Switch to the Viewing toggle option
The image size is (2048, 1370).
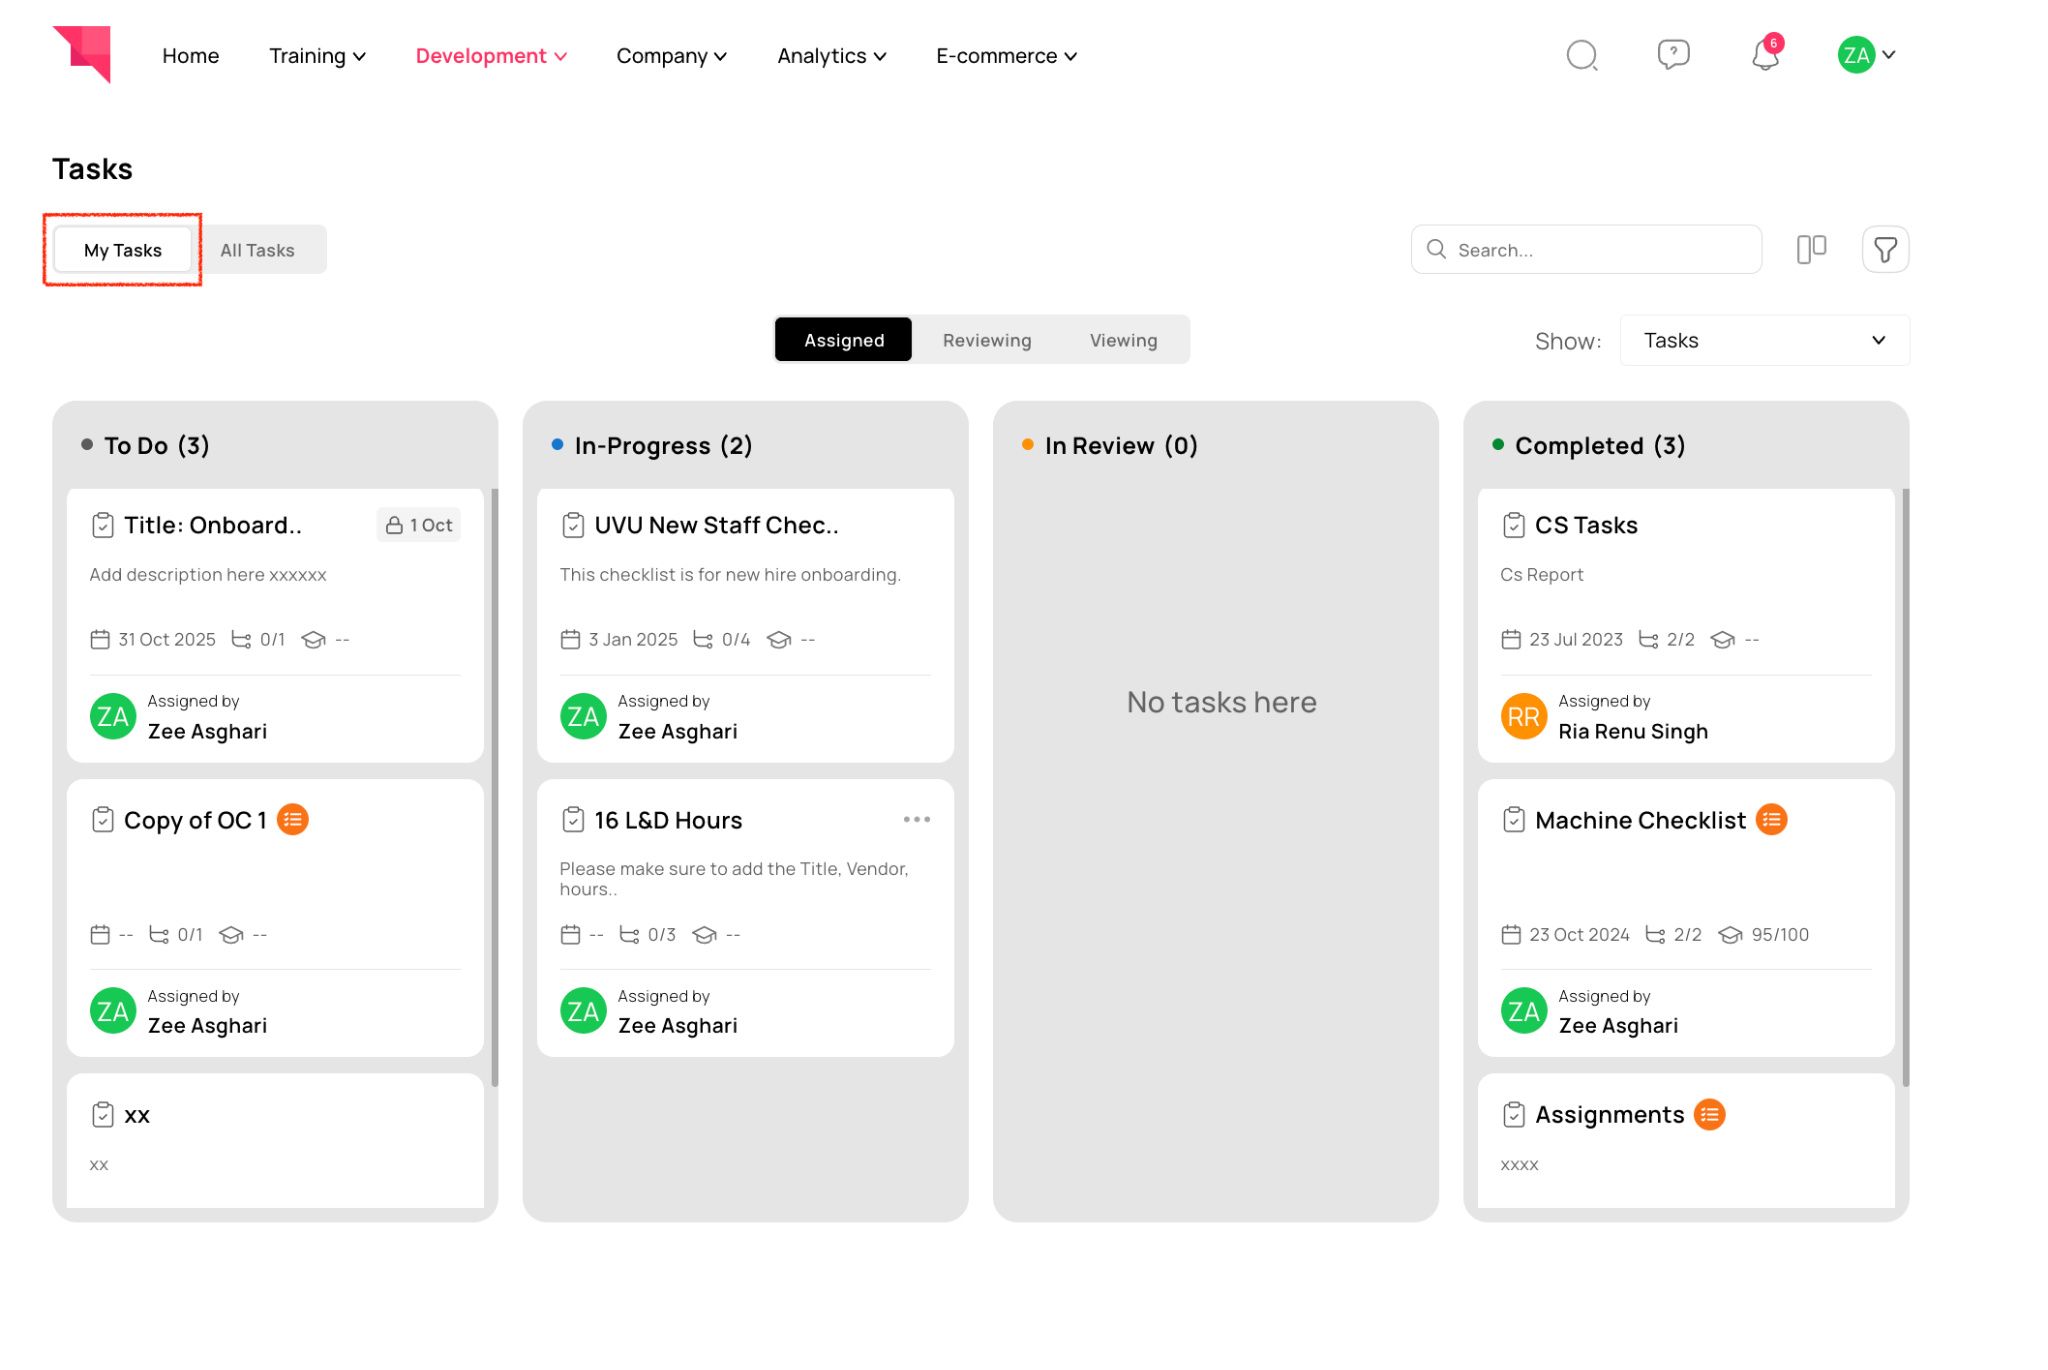1123,340
